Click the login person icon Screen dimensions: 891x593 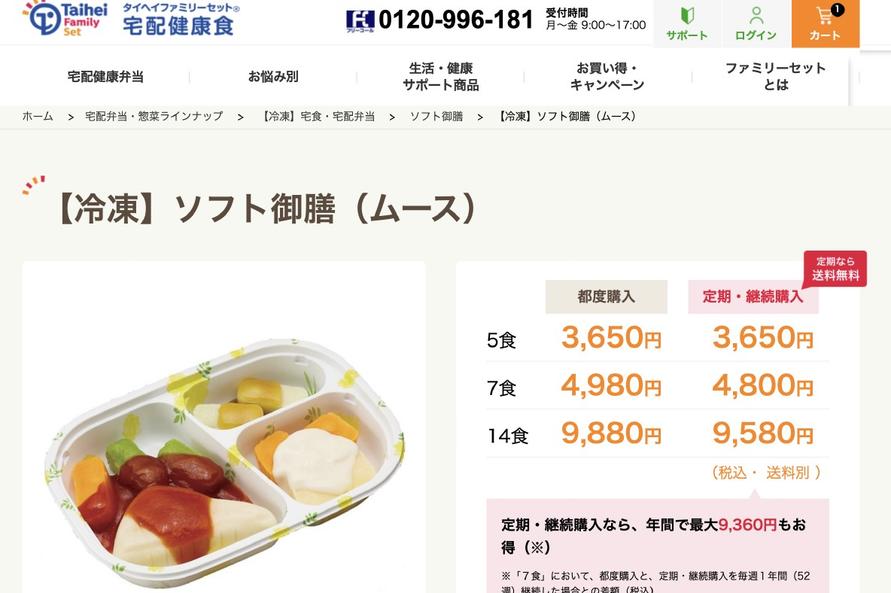click(x=756, y=16)
